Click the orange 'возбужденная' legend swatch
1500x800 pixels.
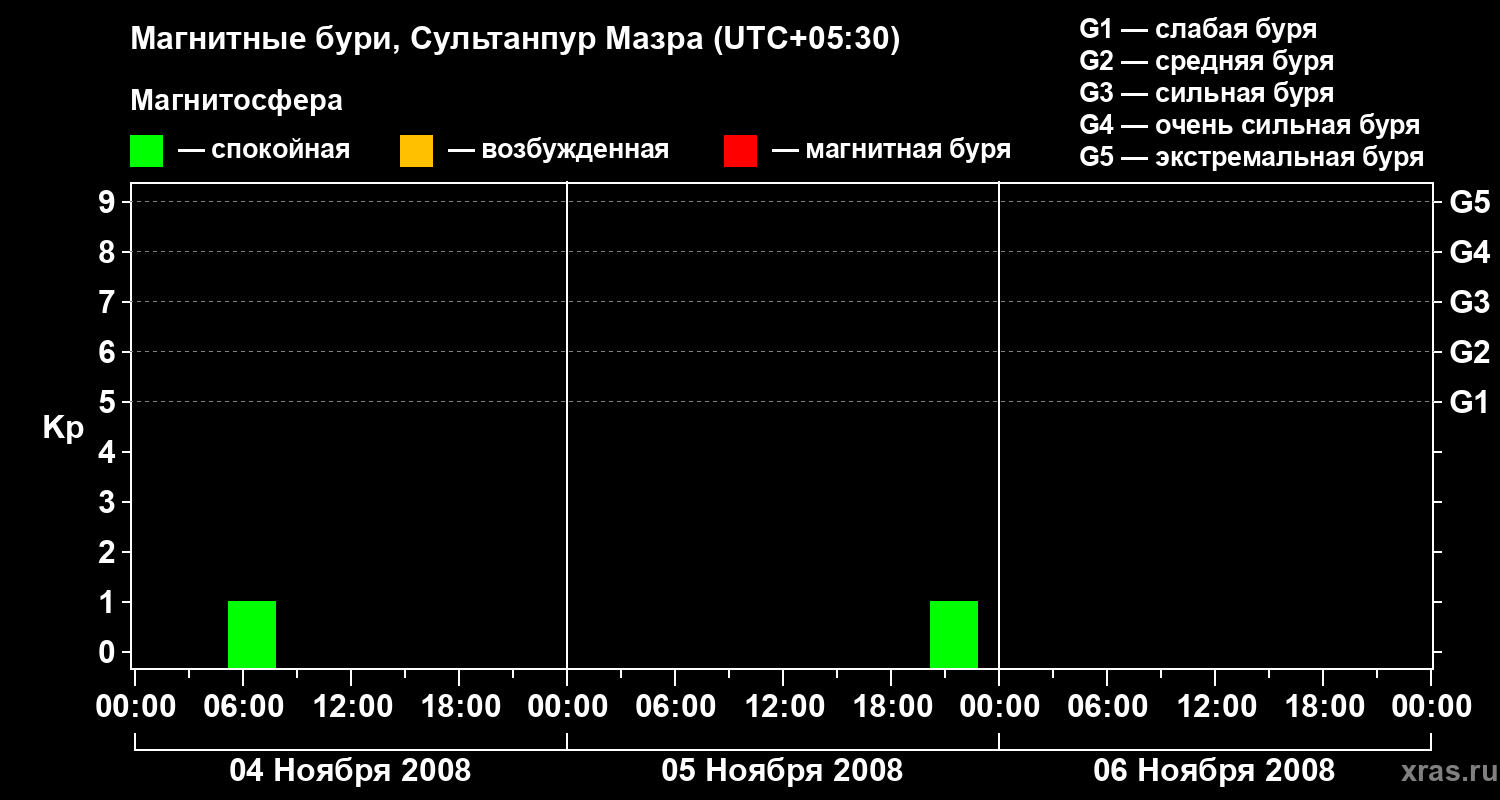pyautogui.click(x=416, y=150)
